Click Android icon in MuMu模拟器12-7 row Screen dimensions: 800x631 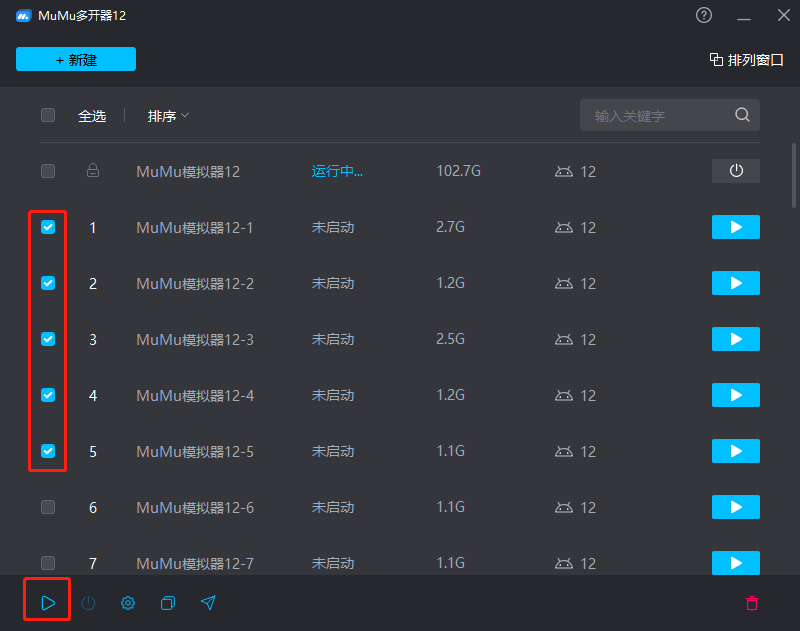(564, 563)
